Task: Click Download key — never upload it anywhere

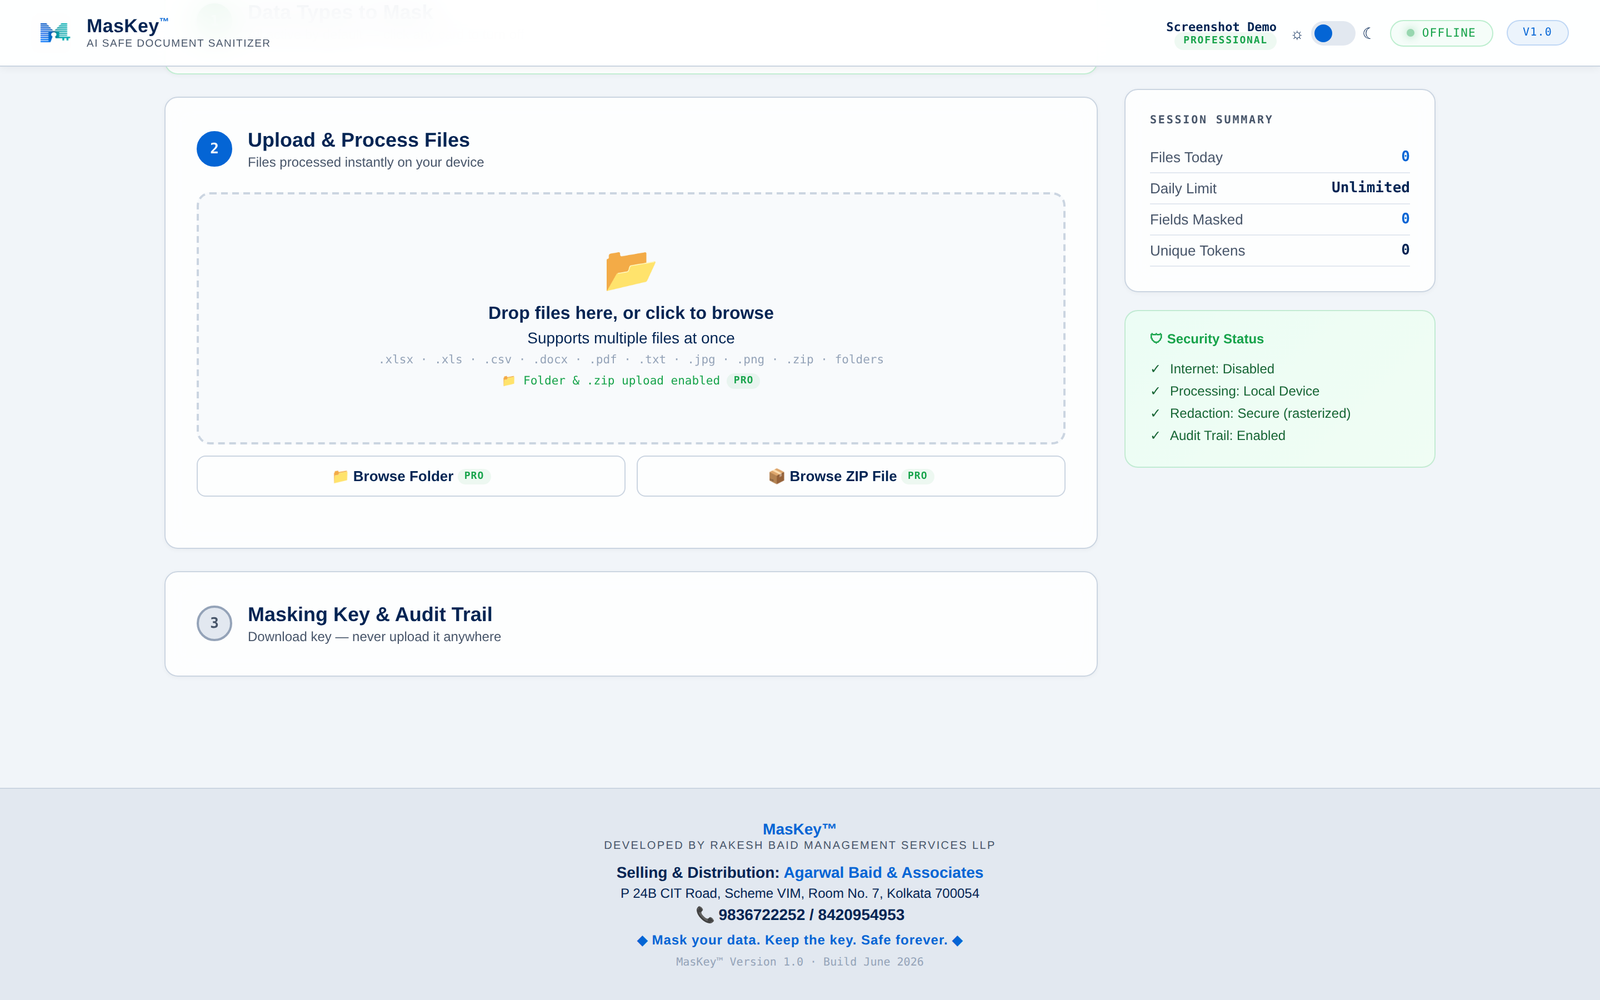Action: [x=374, y=637]
